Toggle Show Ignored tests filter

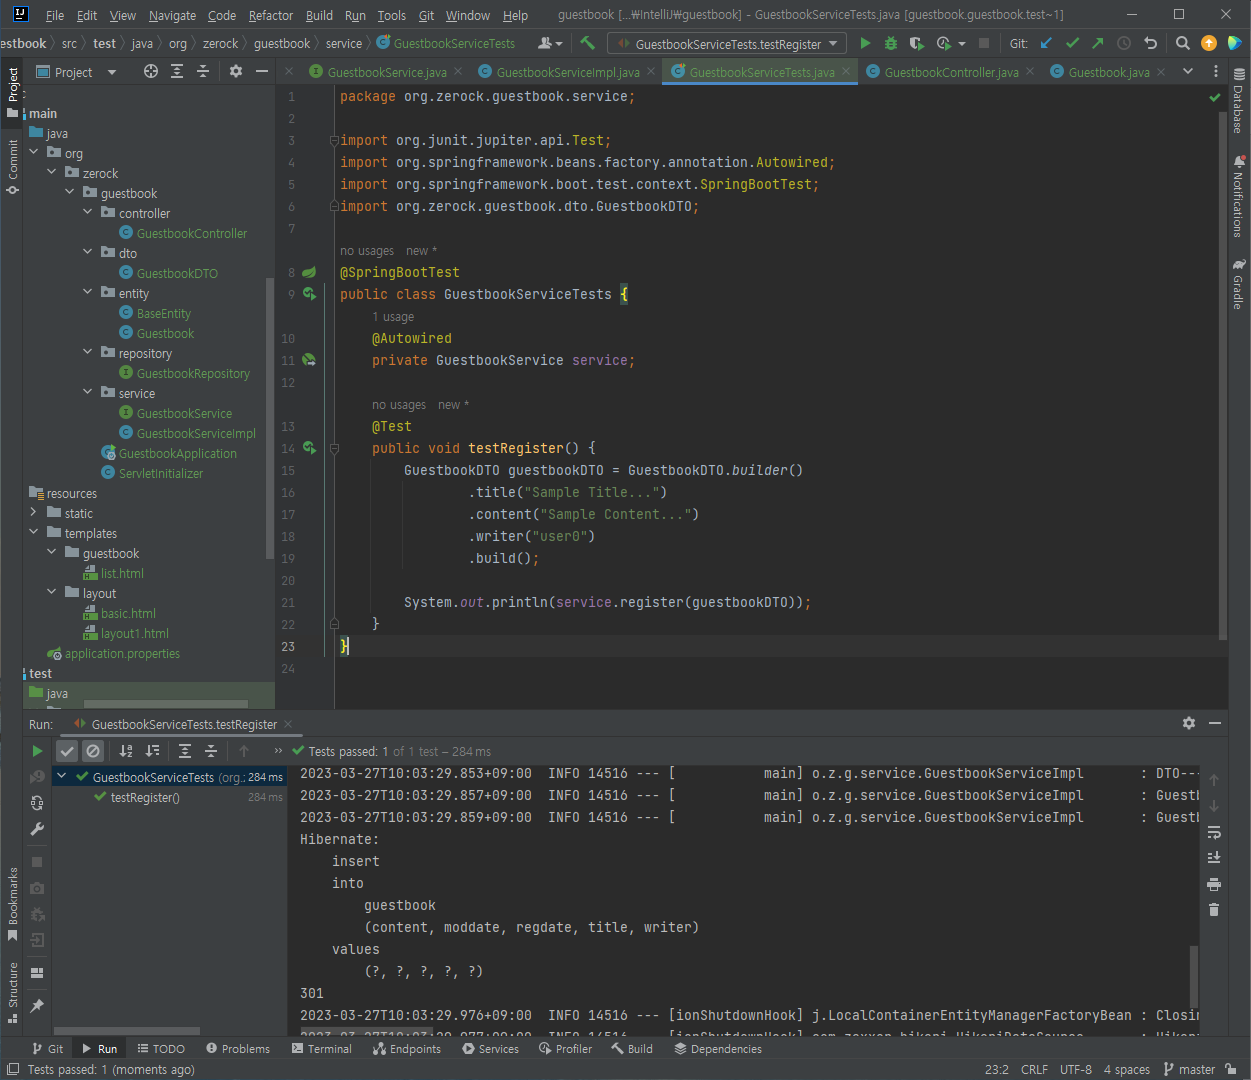(93, 751)
